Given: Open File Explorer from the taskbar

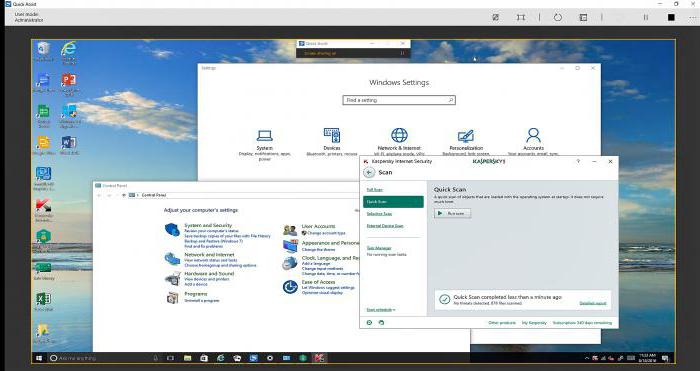Looking at the screenshot, I should point(188,358).
